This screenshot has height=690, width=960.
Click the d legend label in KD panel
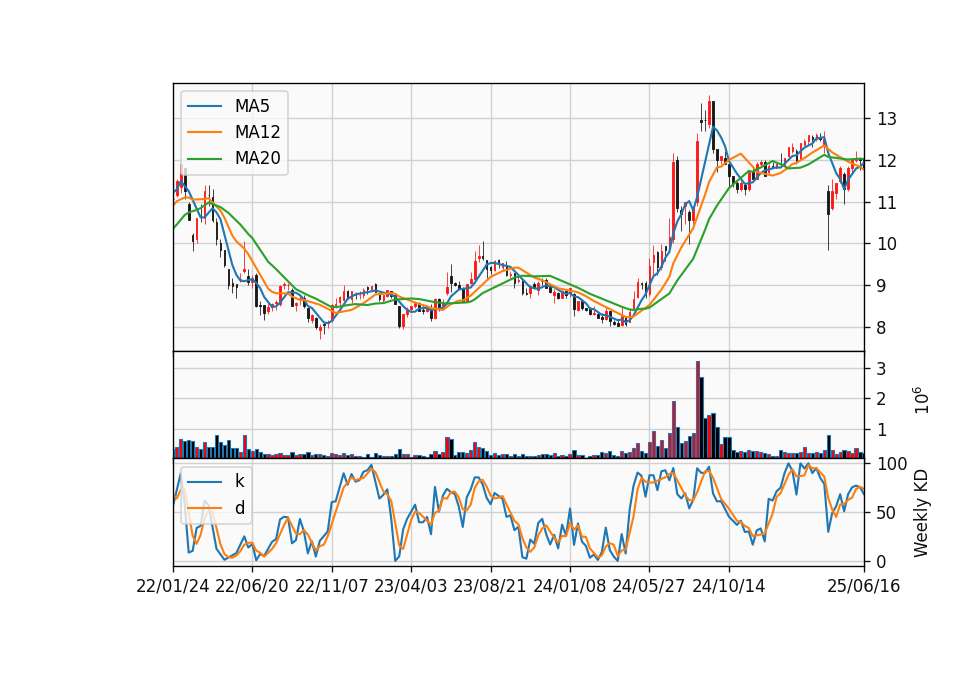point(239,508)
